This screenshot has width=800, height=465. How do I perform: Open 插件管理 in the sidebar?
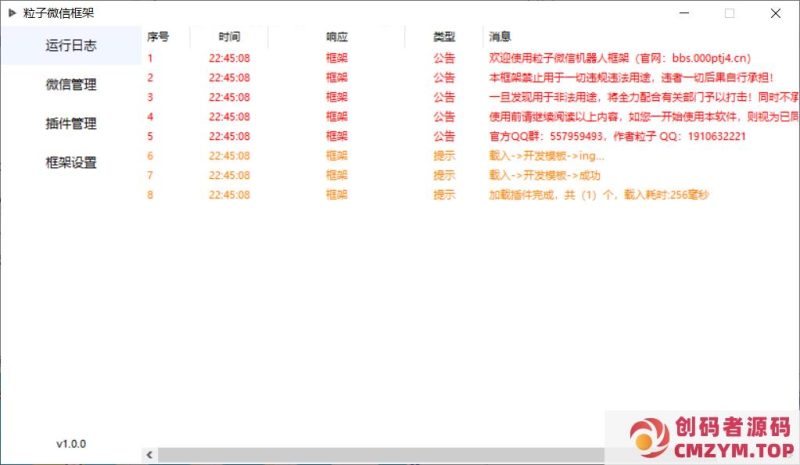[71, 124]
